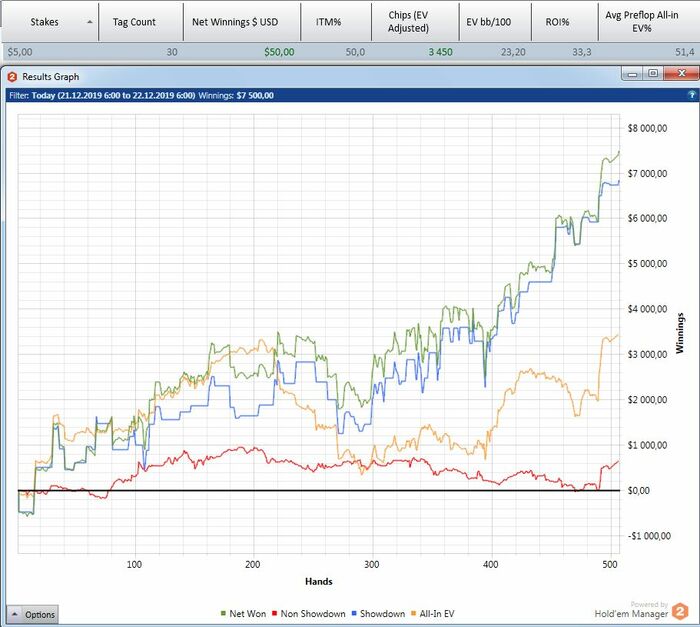
Task: Click the Showdown legend label
Action: point(382,614)
